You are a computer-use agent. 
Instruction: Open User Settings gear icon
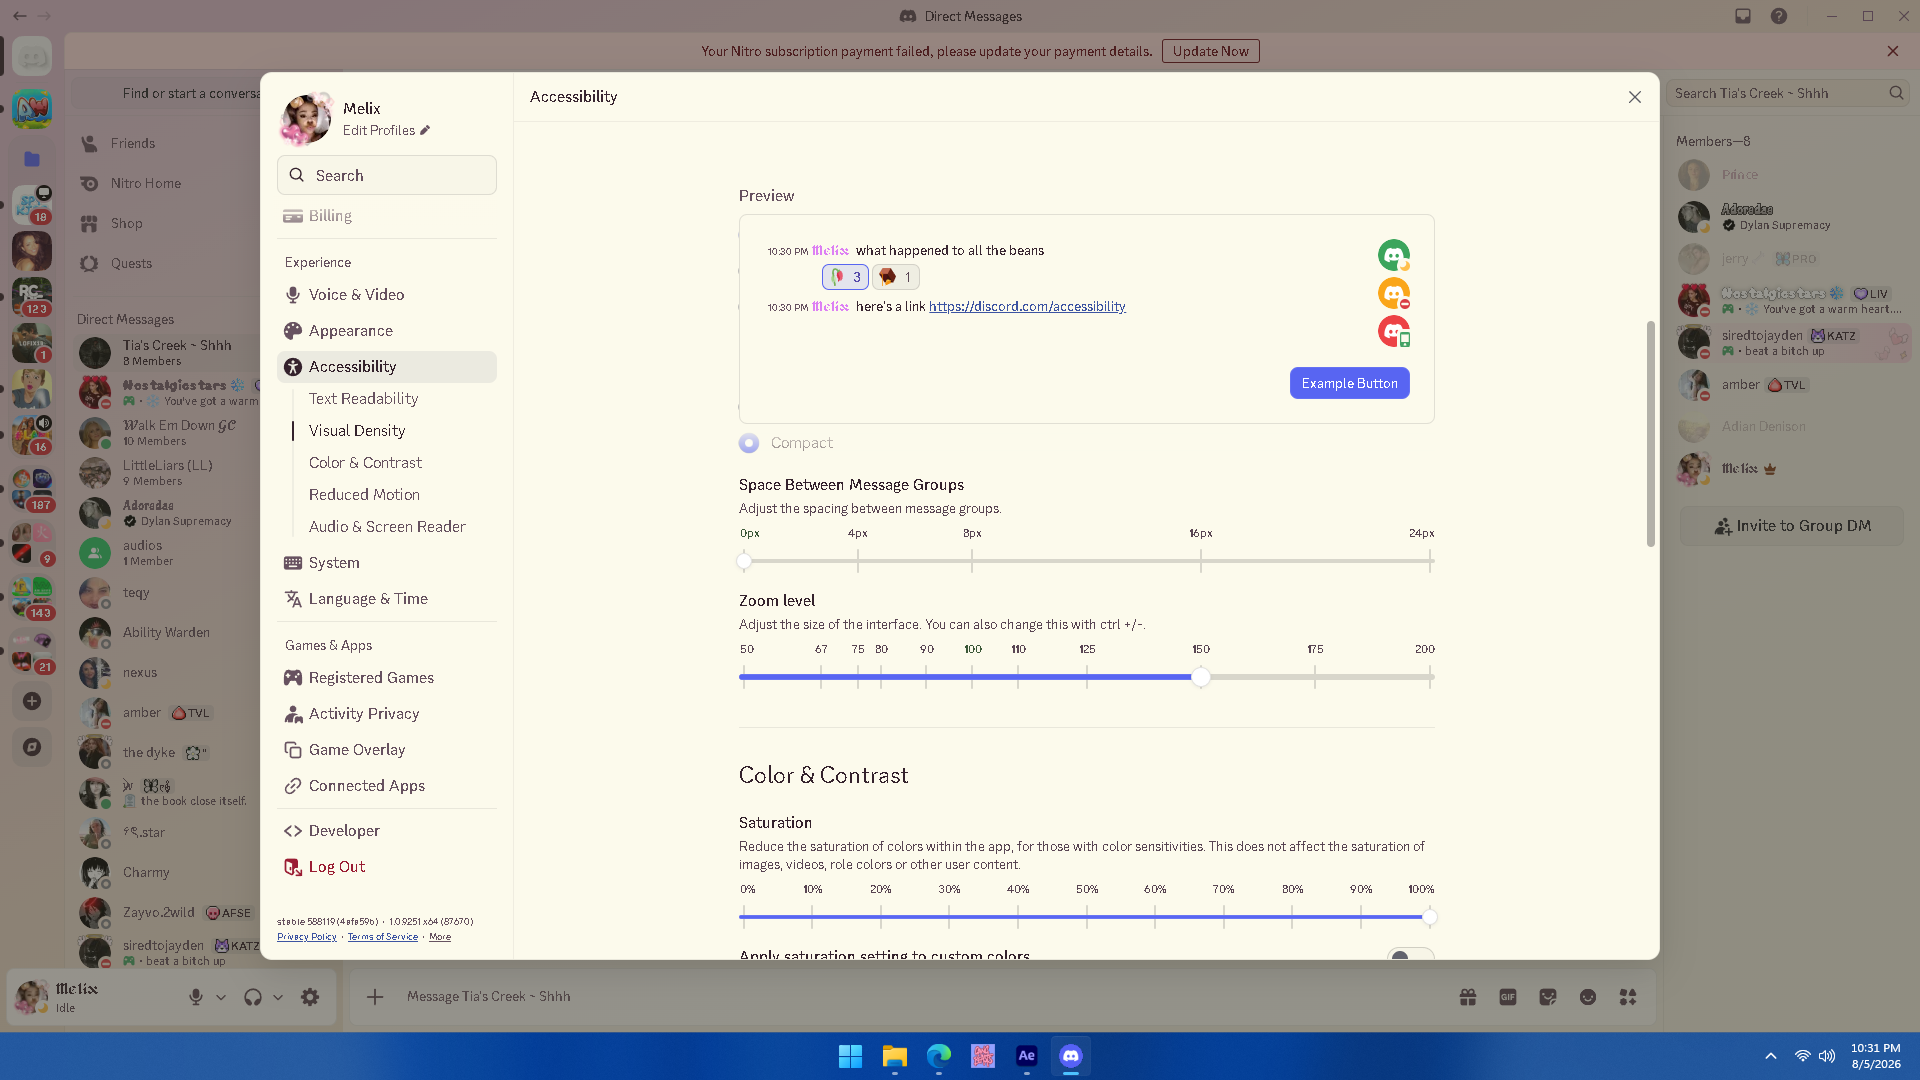click(x=310, y=997)
